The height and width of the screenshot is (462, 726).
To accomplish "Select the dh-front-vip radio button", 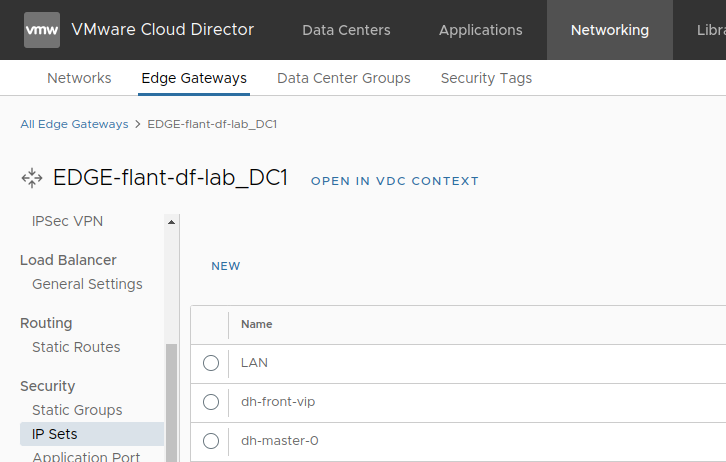I will pos(211,402).
